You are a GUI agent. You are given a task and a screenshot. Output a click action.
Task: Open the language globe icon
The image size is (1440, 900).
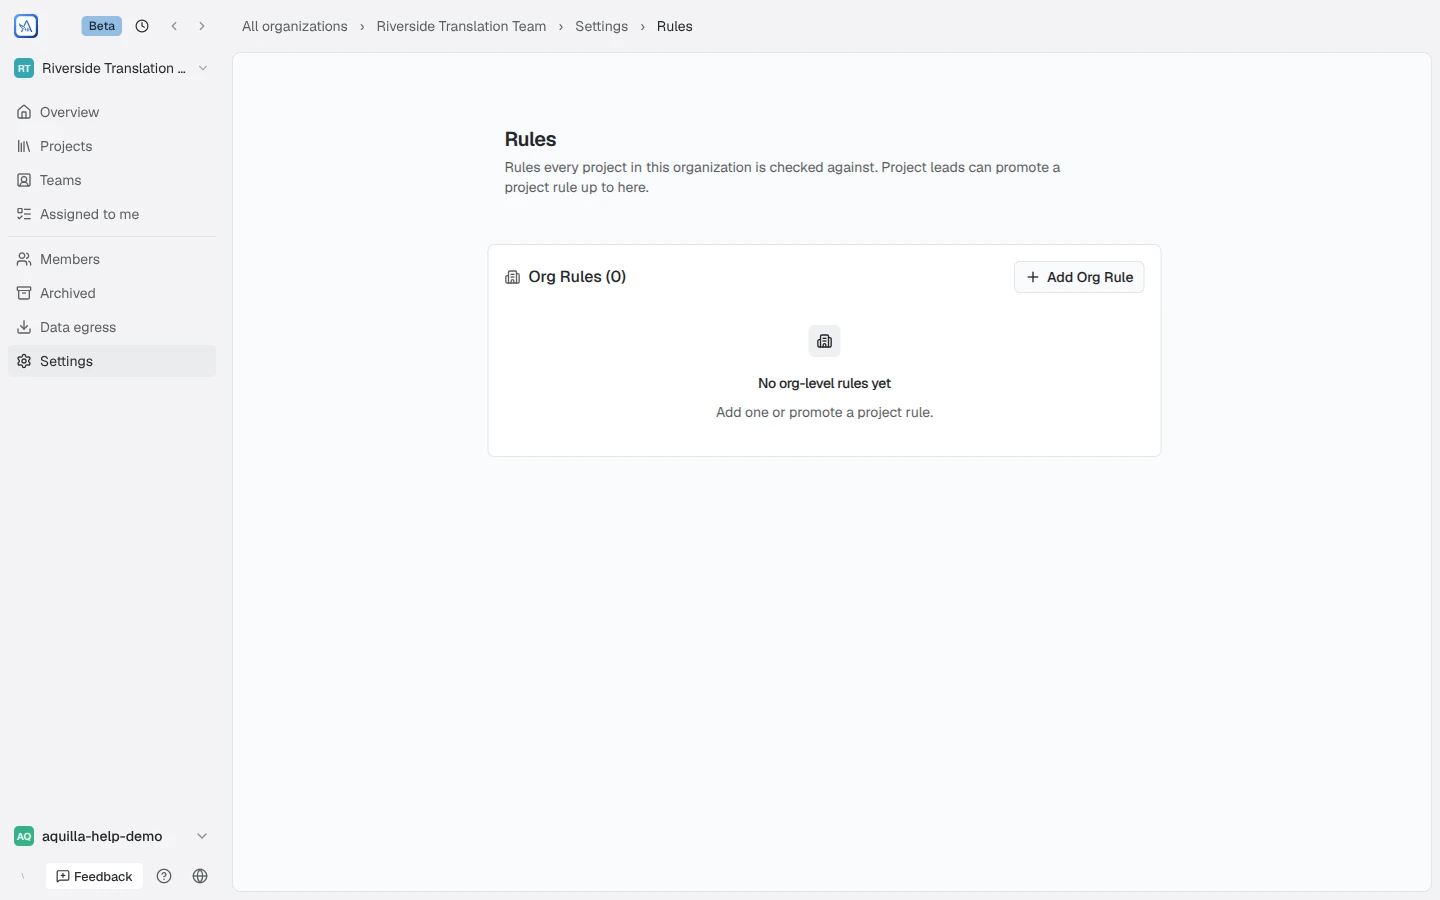200,876
